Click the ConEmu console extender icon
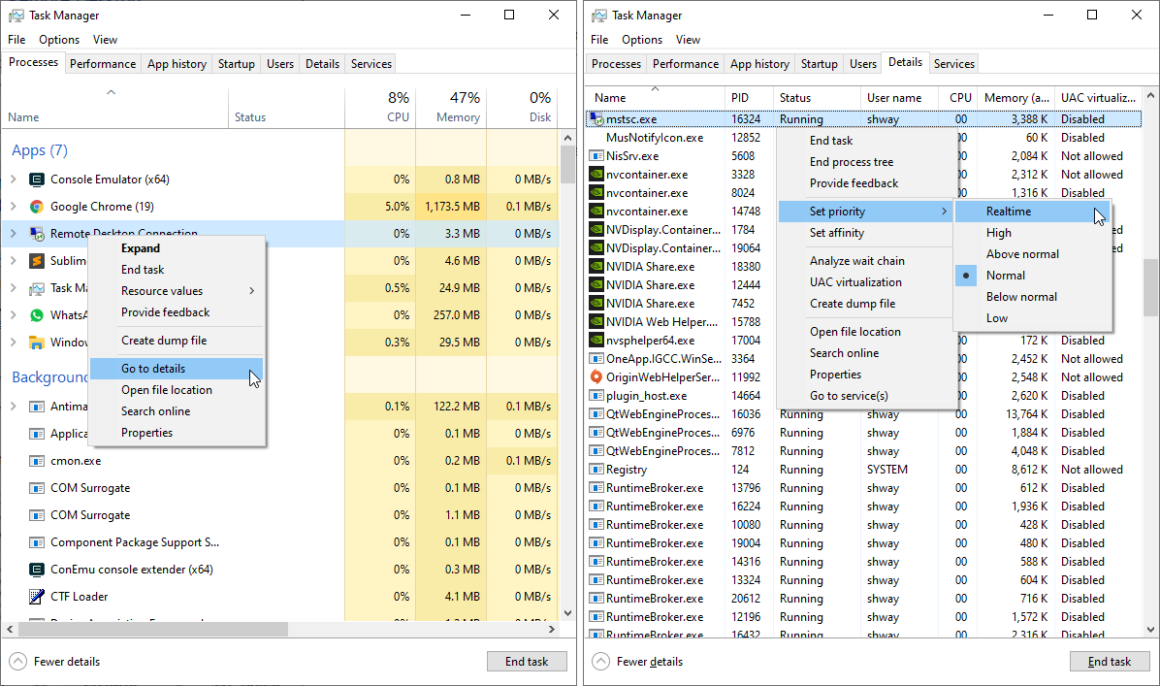1160x686 pixels. click(x=37, y=570)
